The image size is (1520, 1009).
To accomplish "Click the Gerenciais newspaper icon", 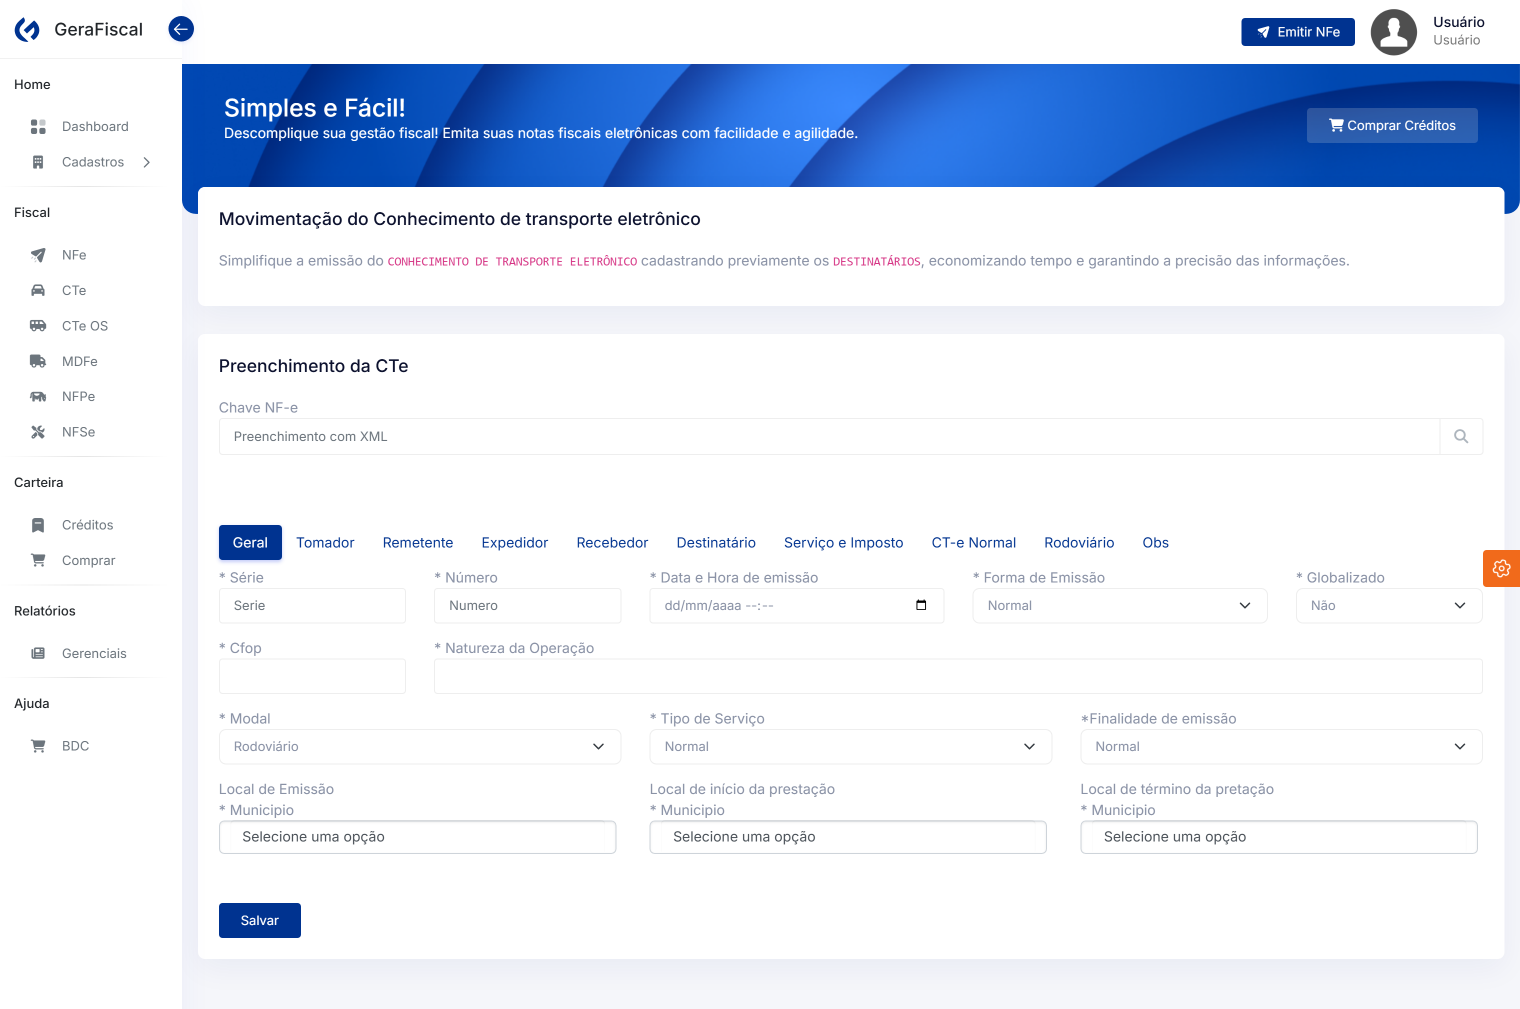I will (38, 654).
